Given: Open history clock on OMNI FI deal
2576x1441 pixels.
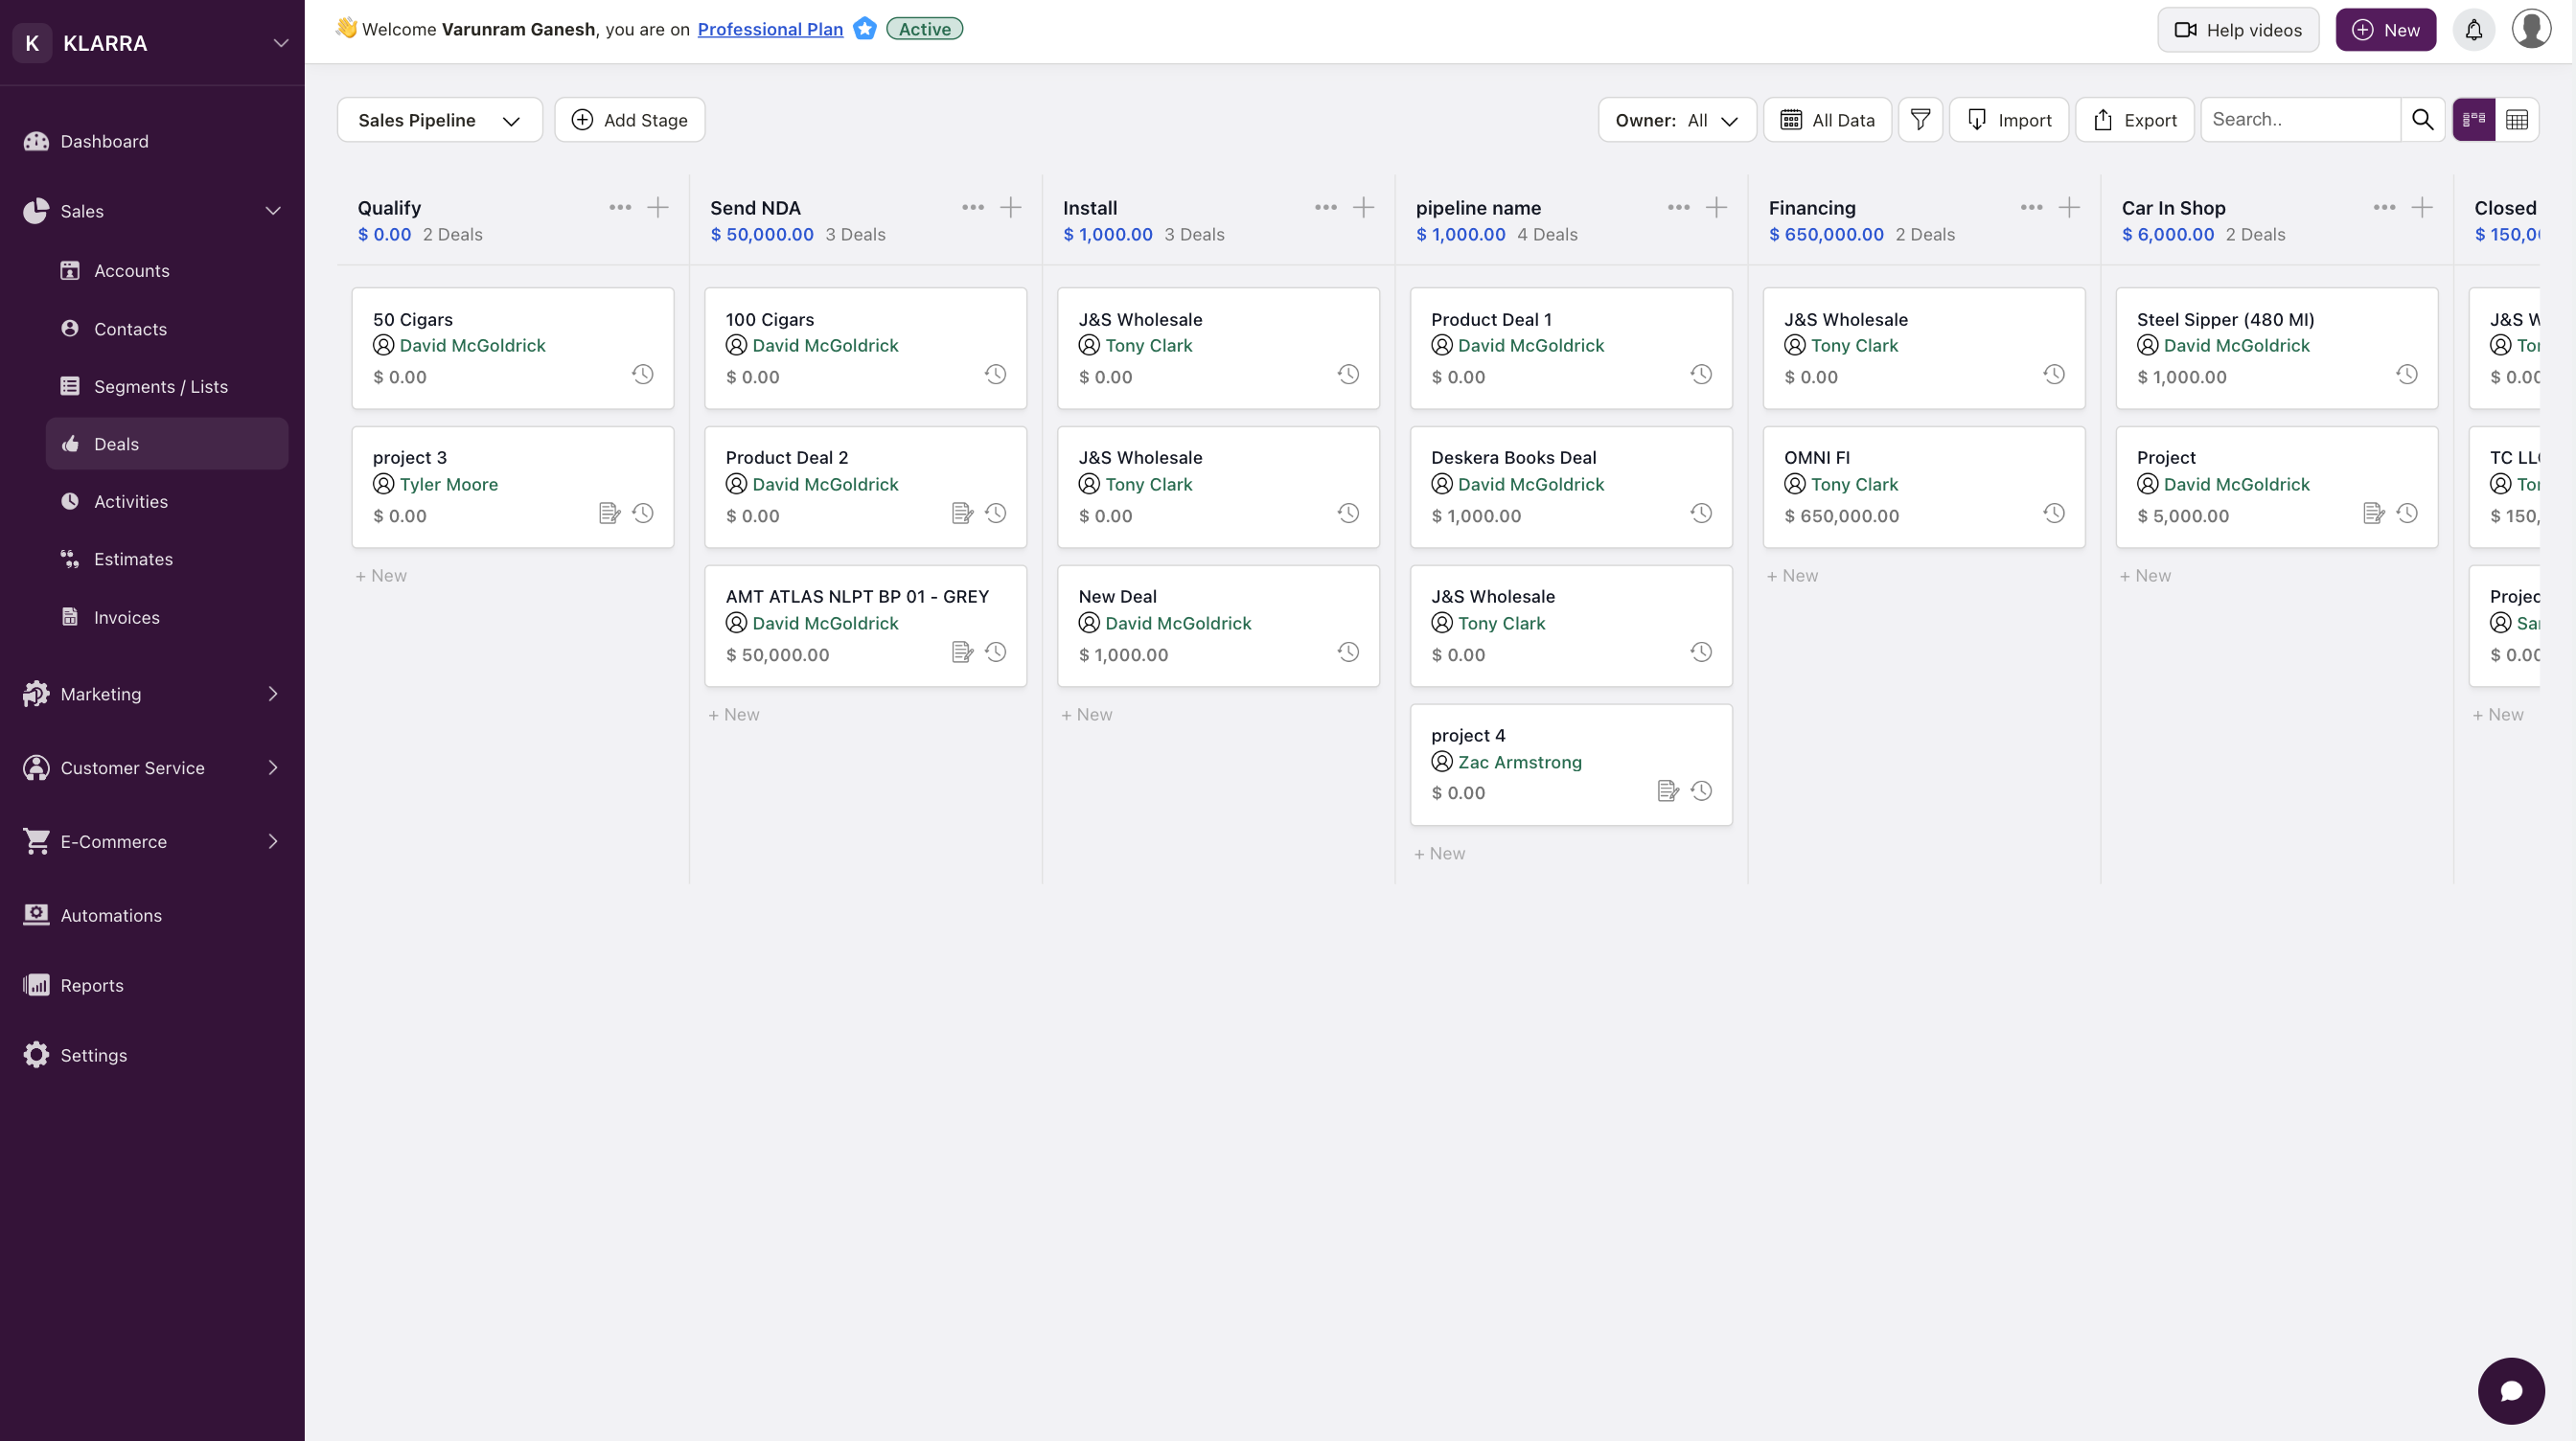Looking at the screenshot, I should [2054, 514].
